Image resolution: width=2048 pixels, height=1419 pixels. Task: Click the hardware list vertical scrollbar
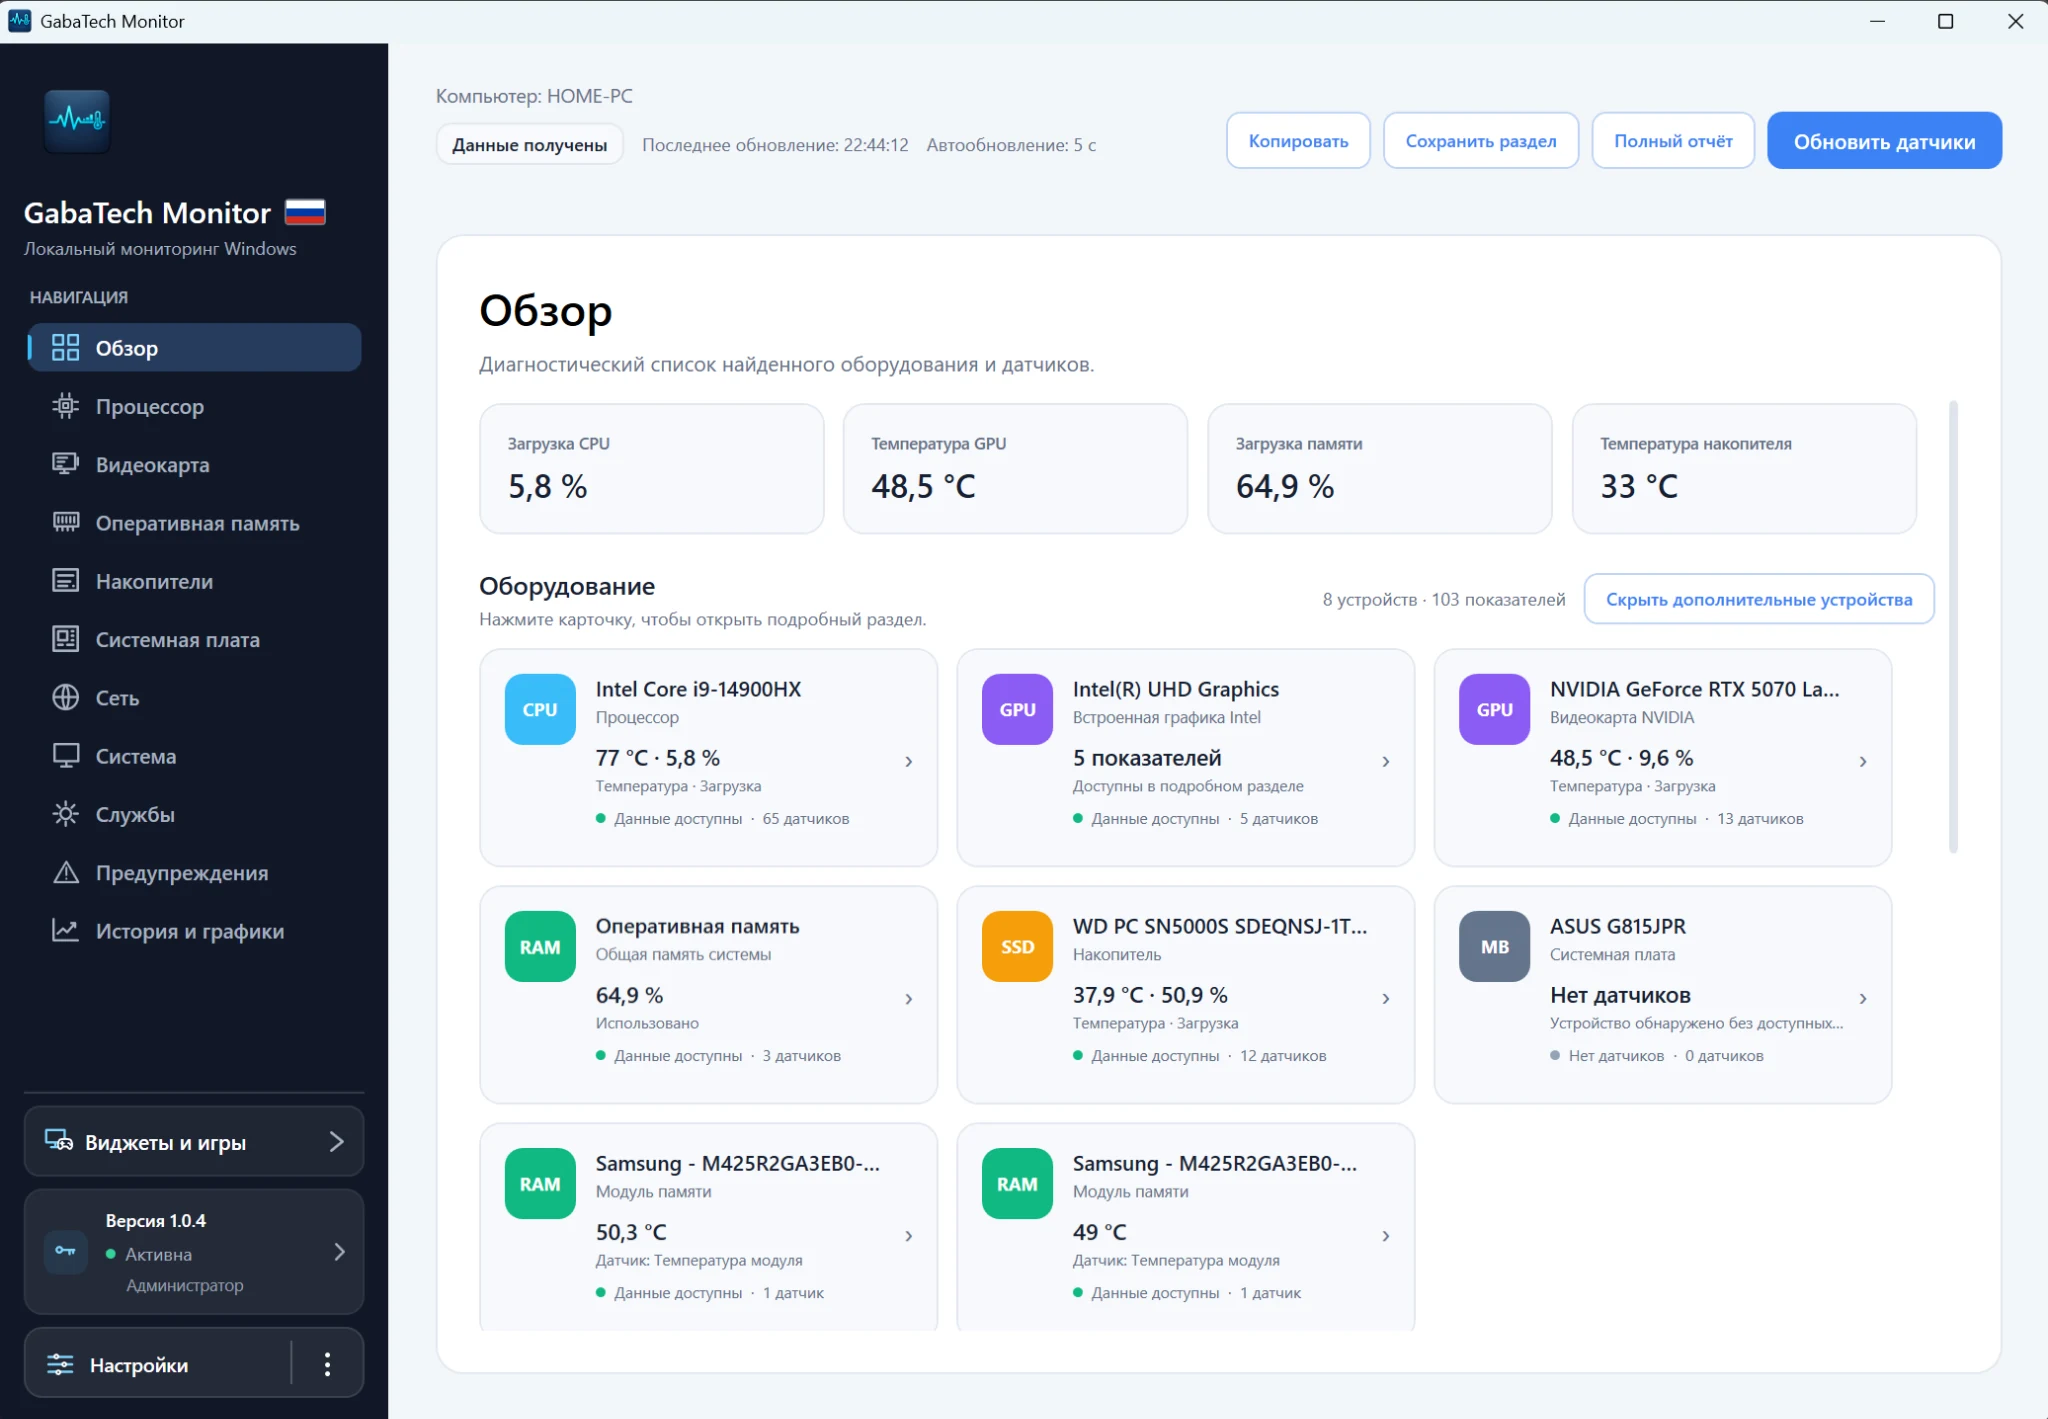pos(1953,627)
